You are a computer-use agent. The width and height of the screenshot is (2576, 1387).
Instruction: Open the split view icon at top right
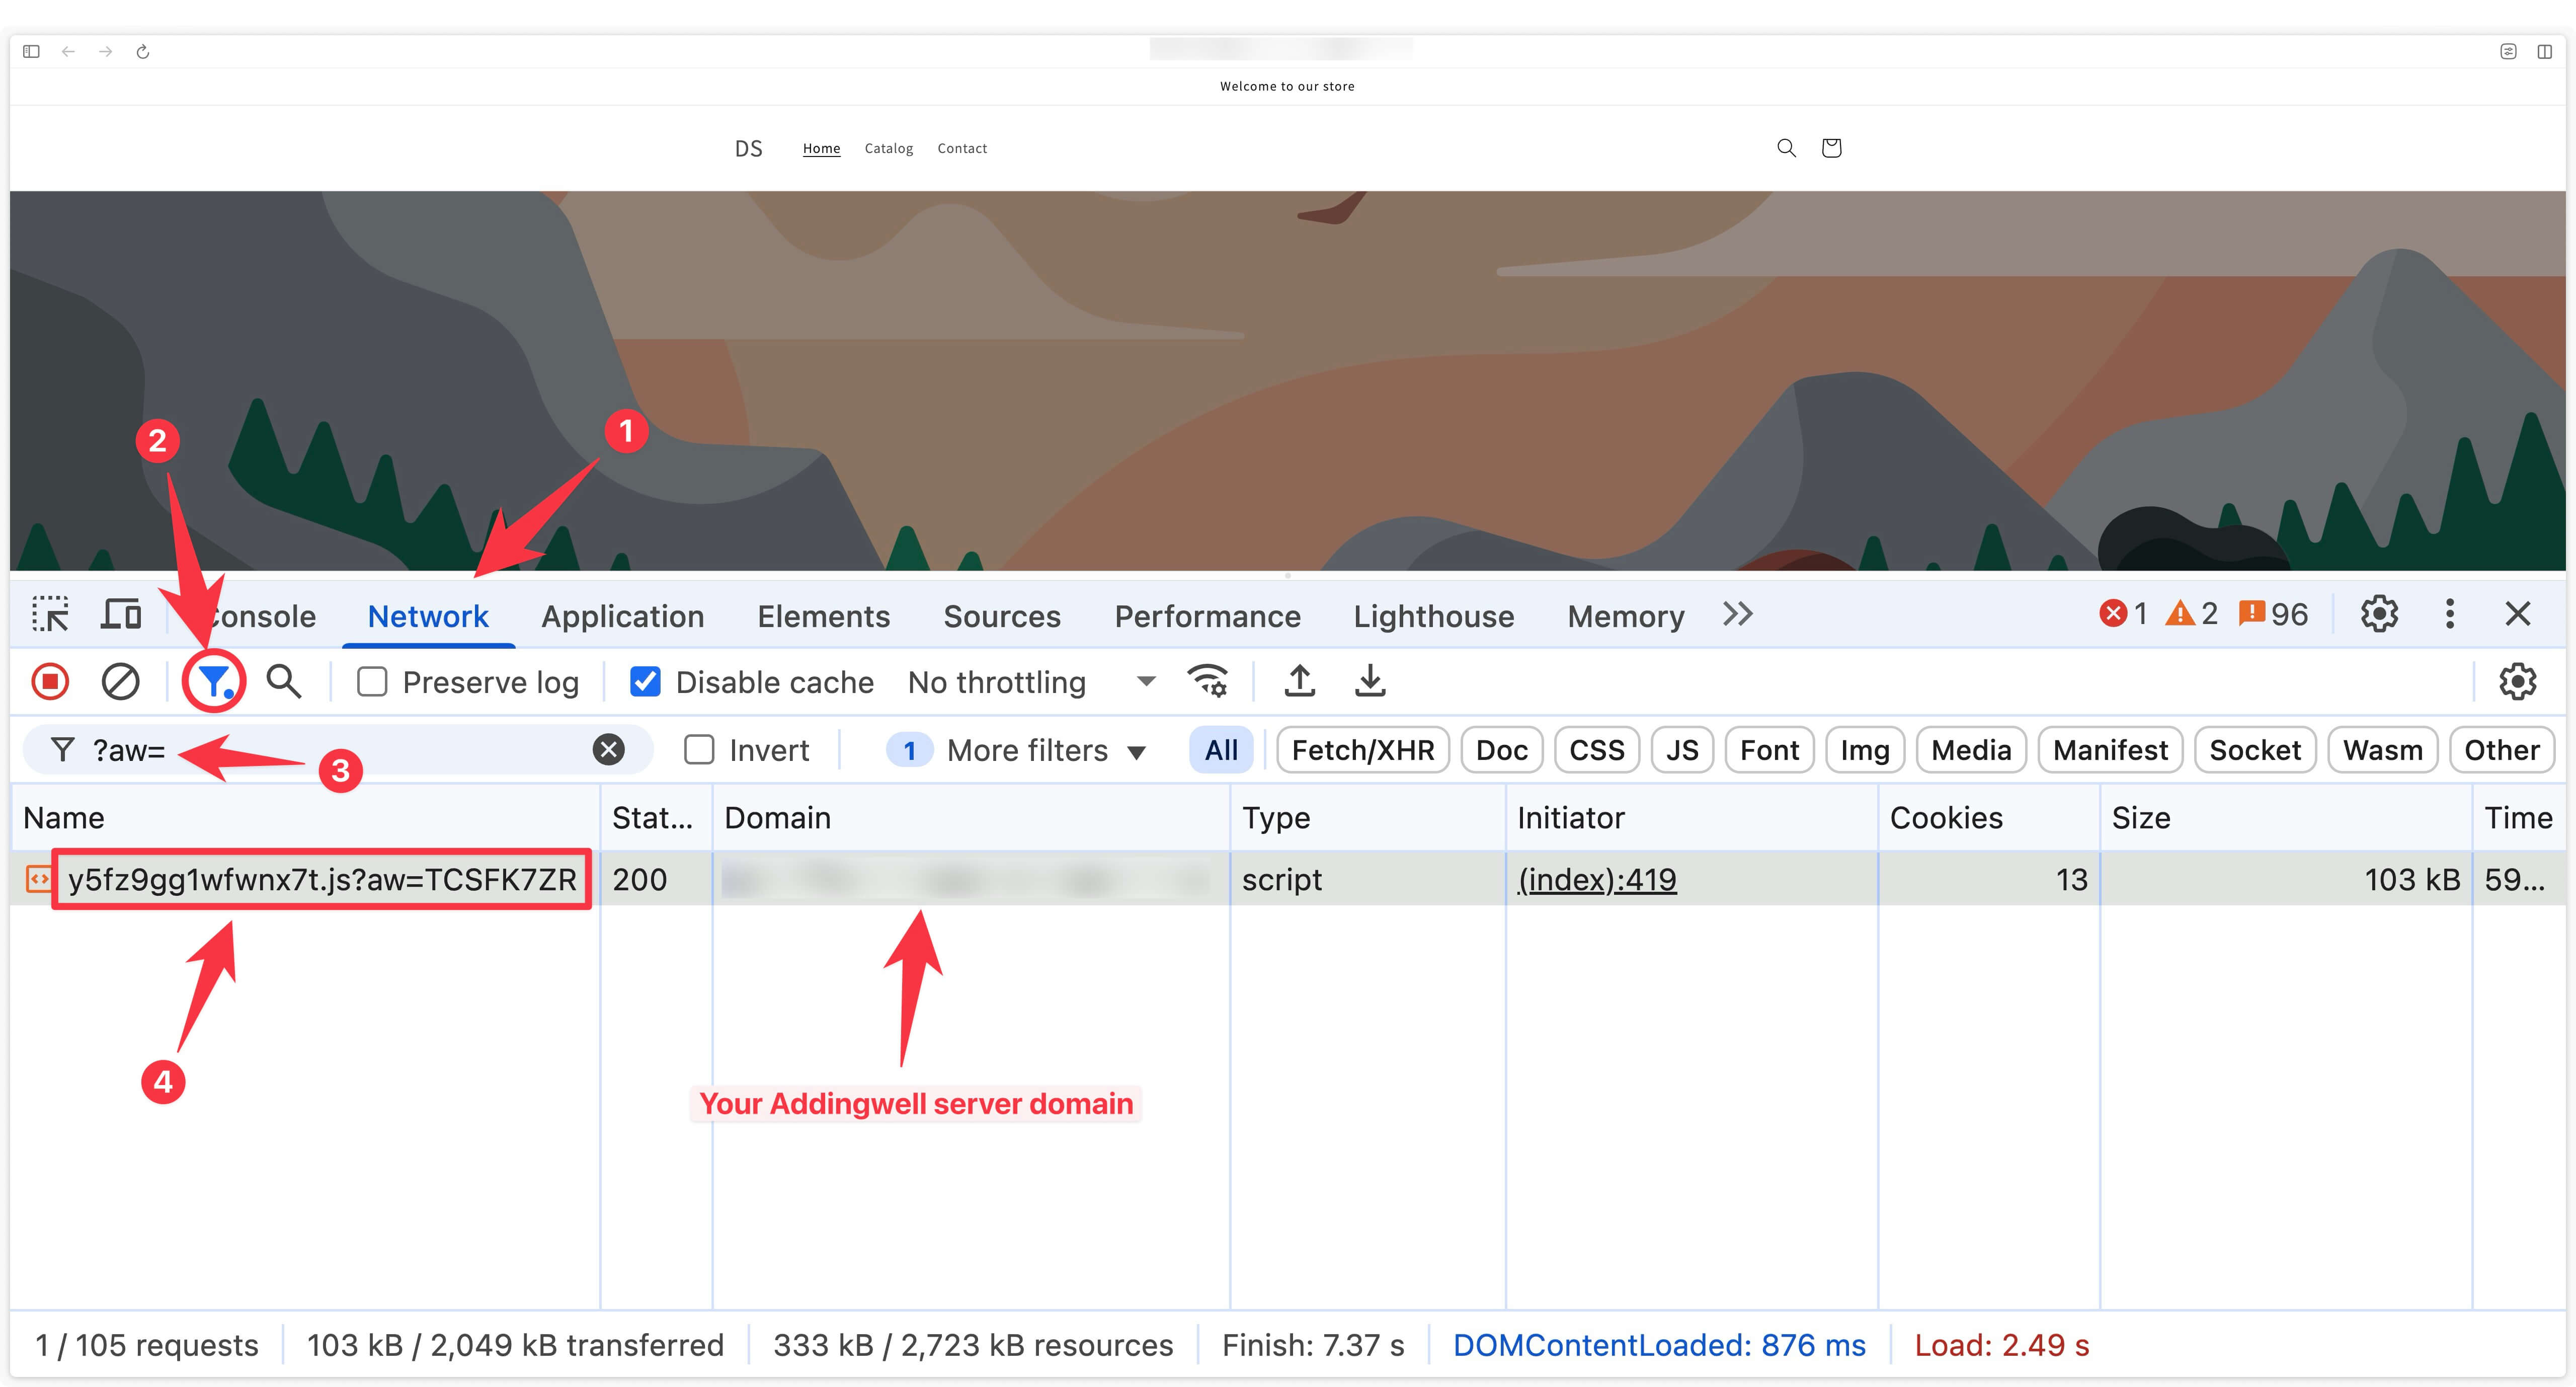(x=2545, y=52)
